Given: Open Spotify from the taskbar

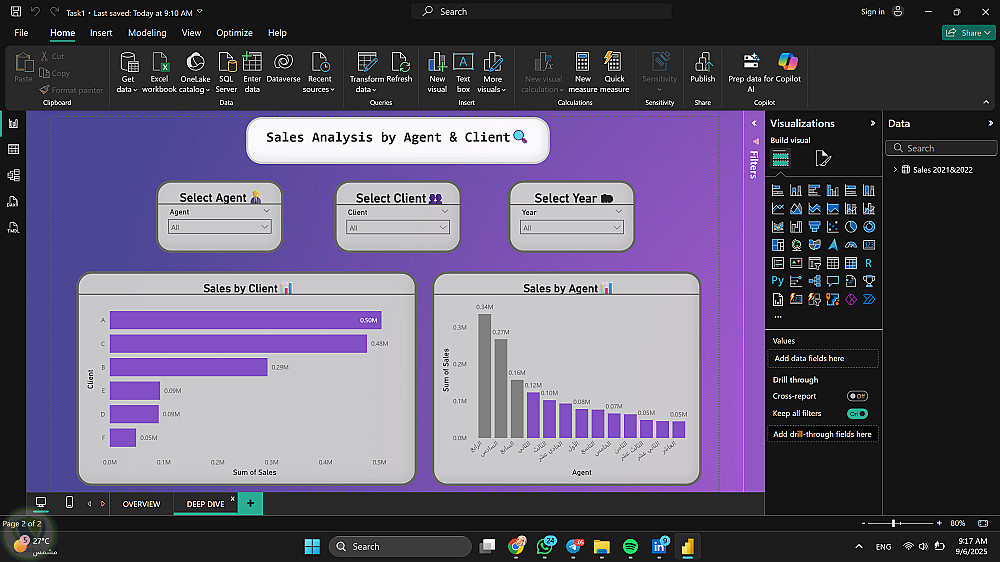Looking at the screenshot, I should pyautogui.click(x=630, y=547).
